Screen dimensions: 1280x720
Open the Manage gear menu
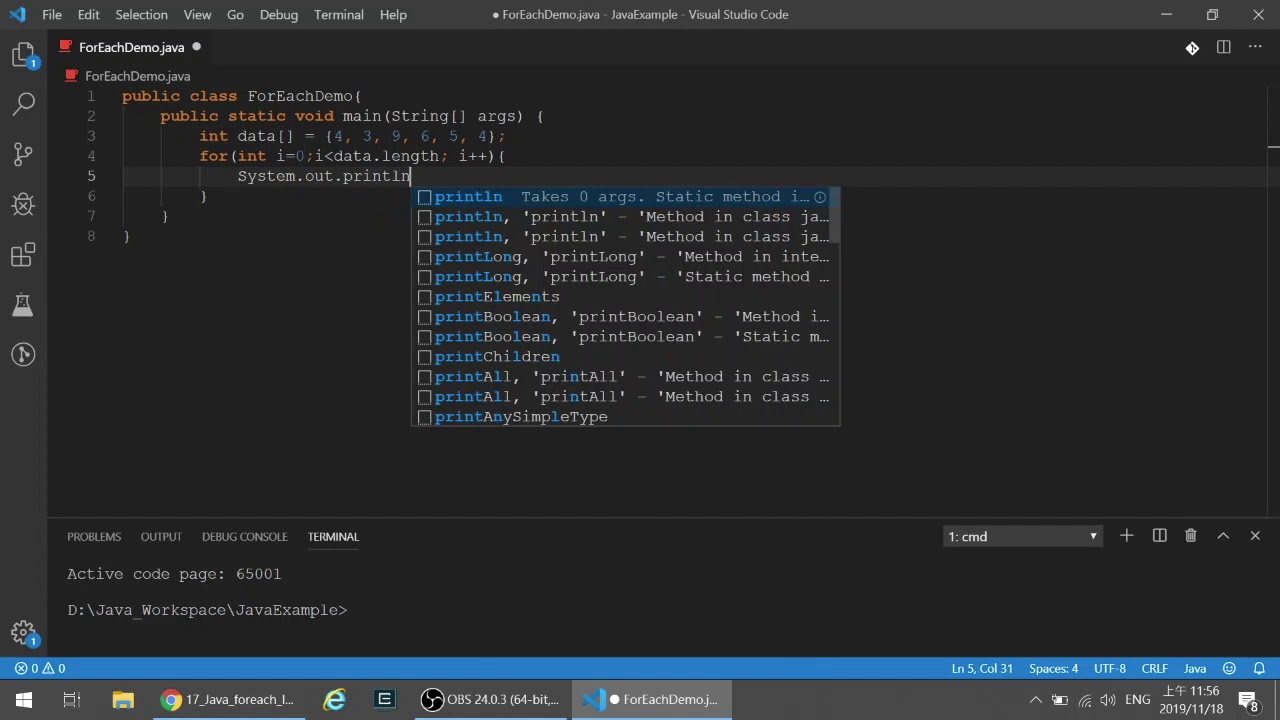click(23, 633)
